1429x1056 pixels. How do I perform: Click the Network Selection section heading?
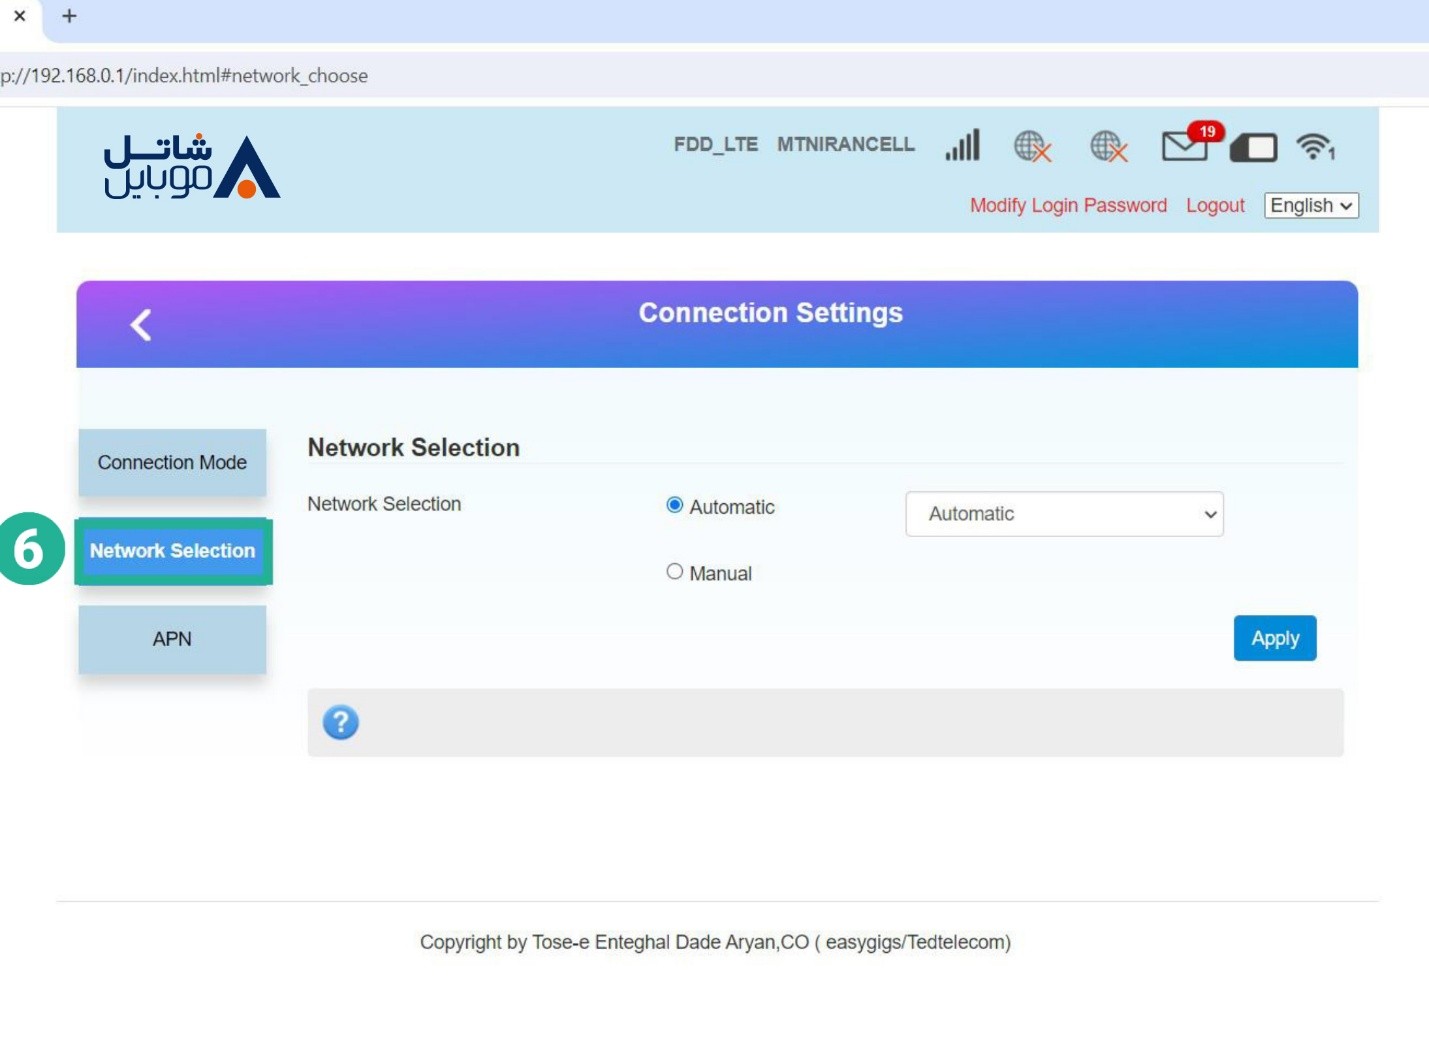414,447
